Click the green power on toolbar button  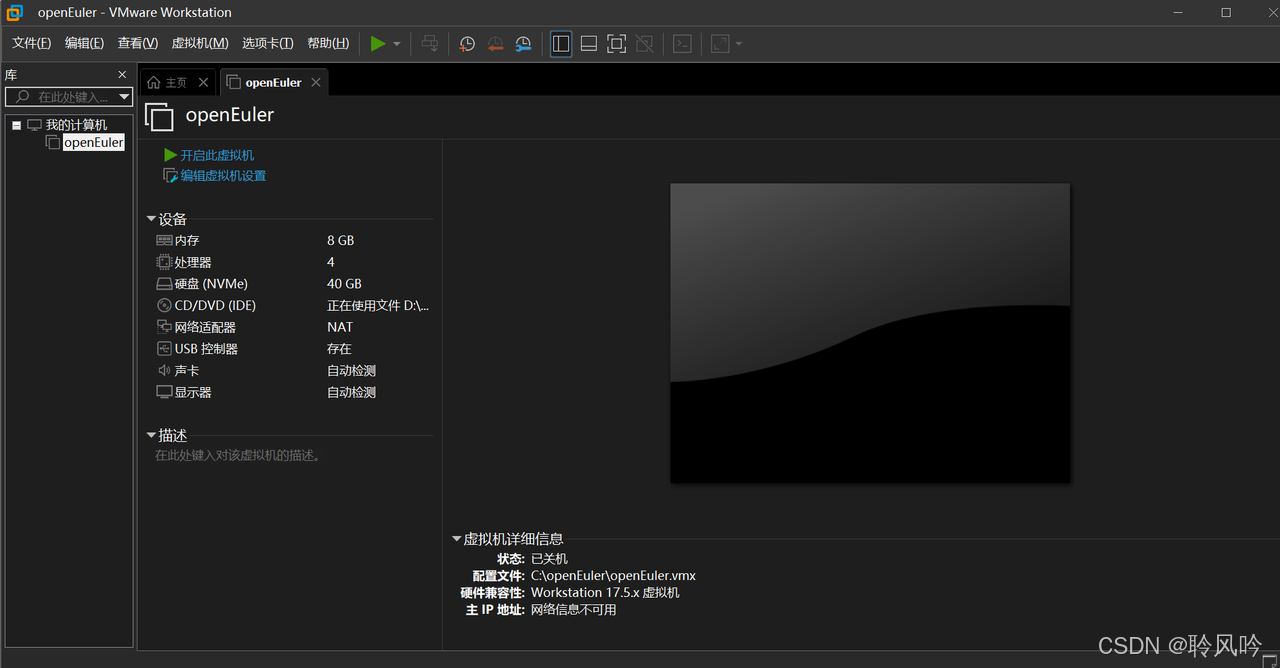click(x=378, y=43)
